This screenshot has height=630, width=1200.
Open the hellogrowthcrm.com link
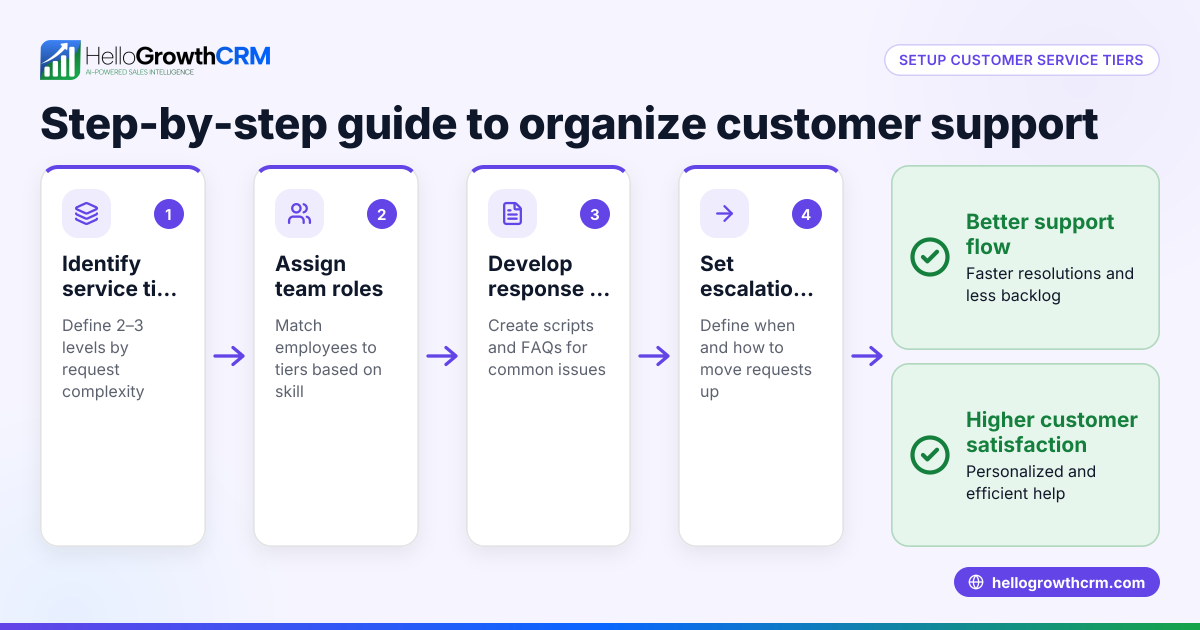click(1057, 583)
